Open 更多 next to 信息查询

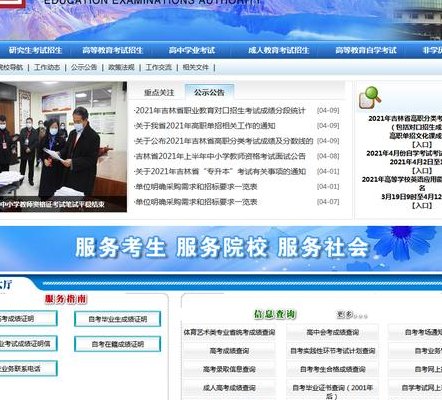(352, 315)
